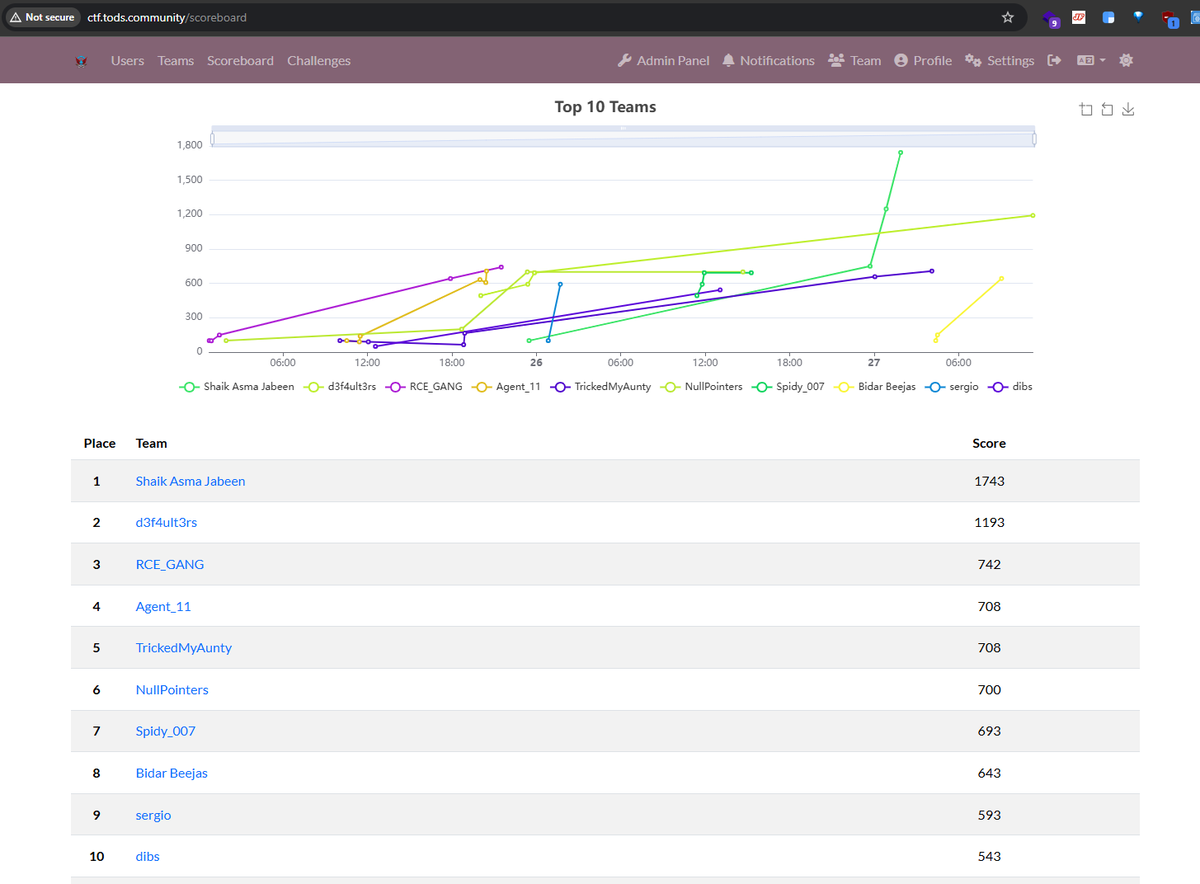Bookmark page with star icon
Viewport: 1200px width, 884px height.
click(1008, 17)
